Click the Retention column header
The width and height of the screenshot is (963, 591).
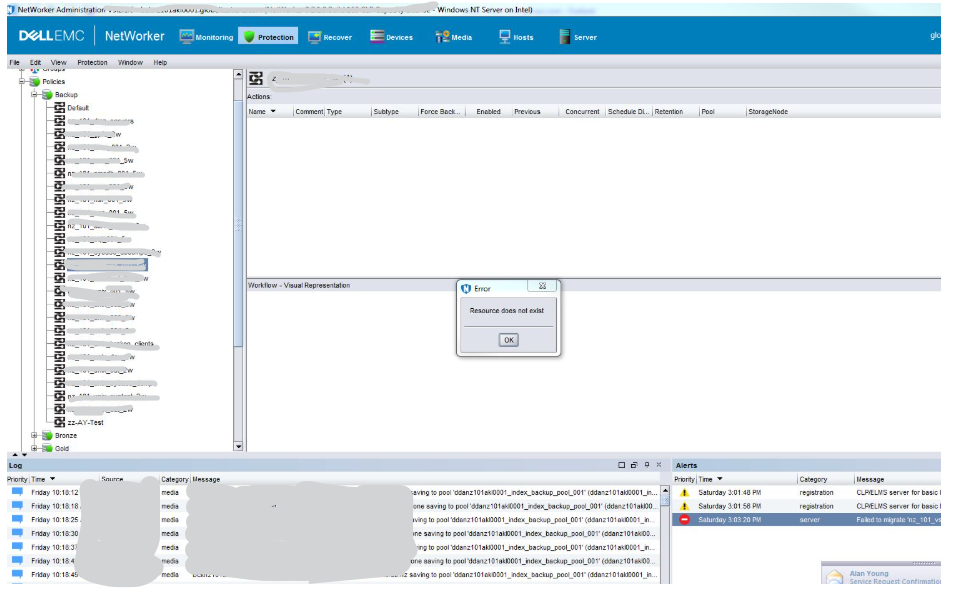click(x=676, y=112)
